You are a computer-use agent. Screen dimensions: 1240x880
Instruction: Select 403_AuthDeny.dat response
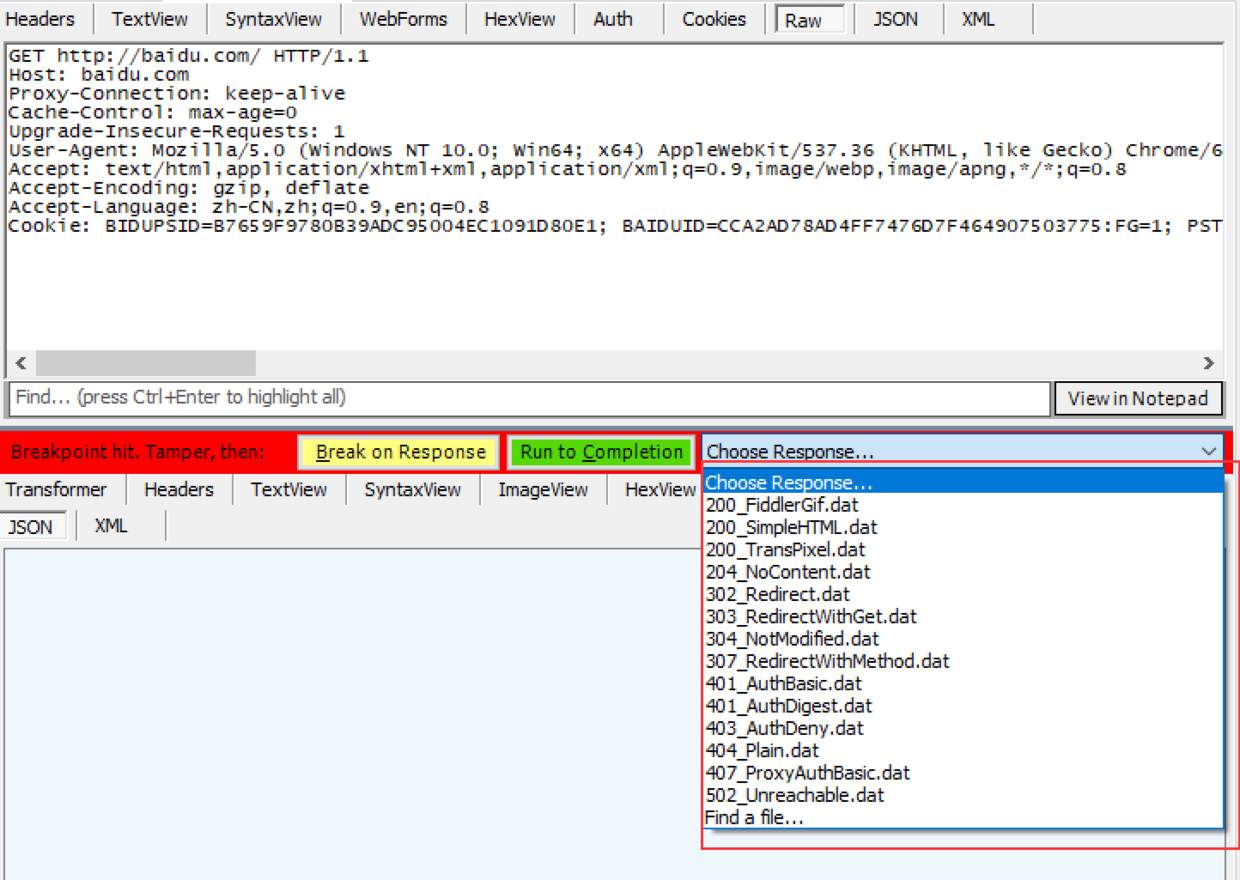point(784,728)
